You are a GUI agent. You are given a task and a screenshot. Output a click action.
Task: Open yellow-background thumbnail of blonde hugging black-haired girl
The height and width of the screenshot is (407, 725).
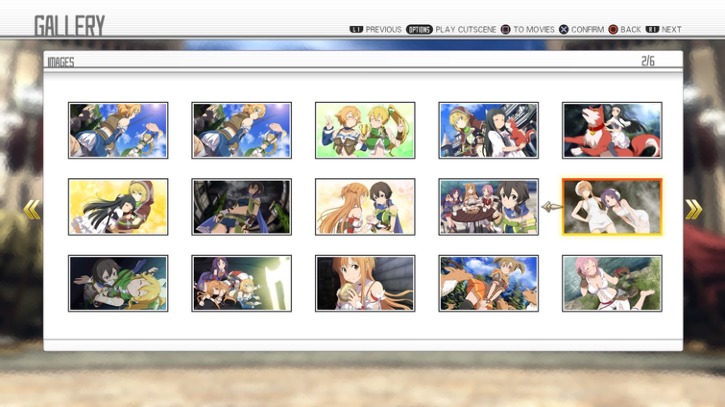118,207
